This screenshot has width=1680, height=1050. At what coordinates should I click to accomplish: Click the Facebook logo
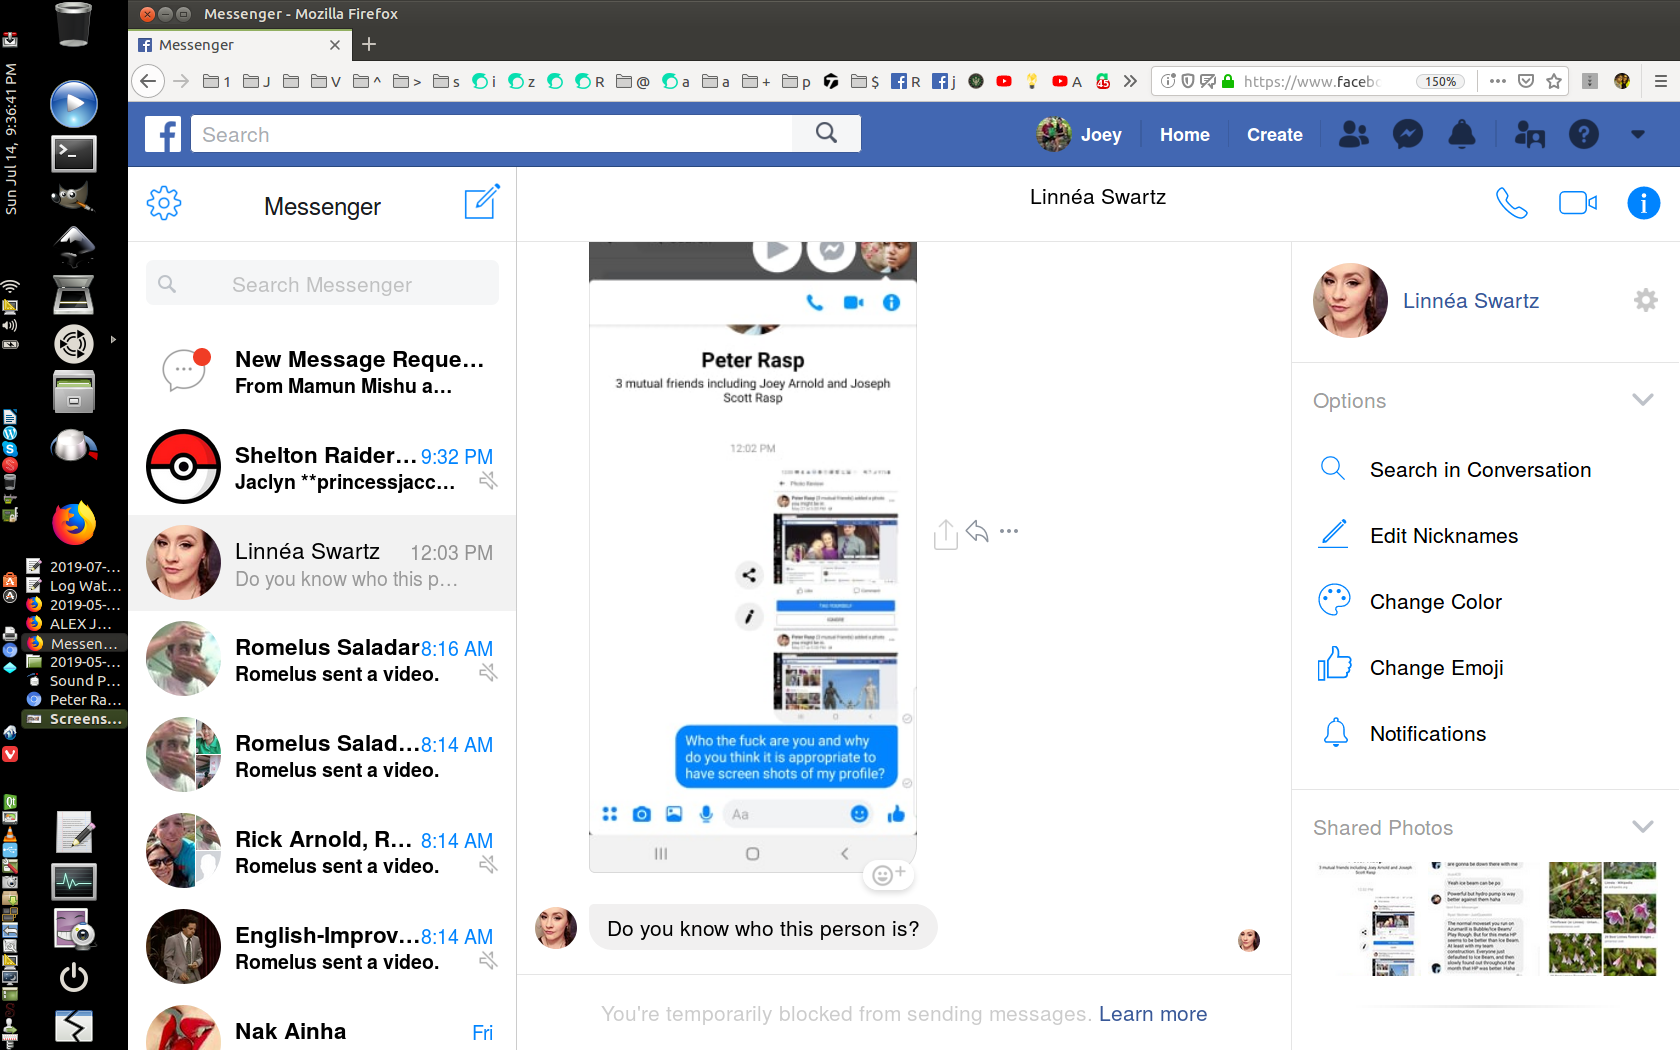coord(163,134)
